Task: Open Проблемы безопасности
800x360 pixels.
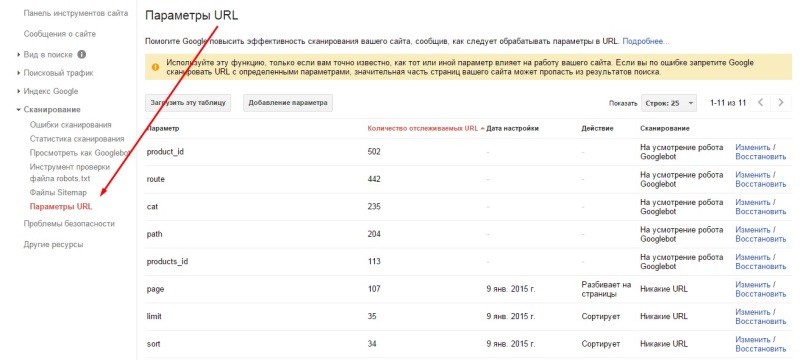Action: pyautogui.click(x=69, y=223)
